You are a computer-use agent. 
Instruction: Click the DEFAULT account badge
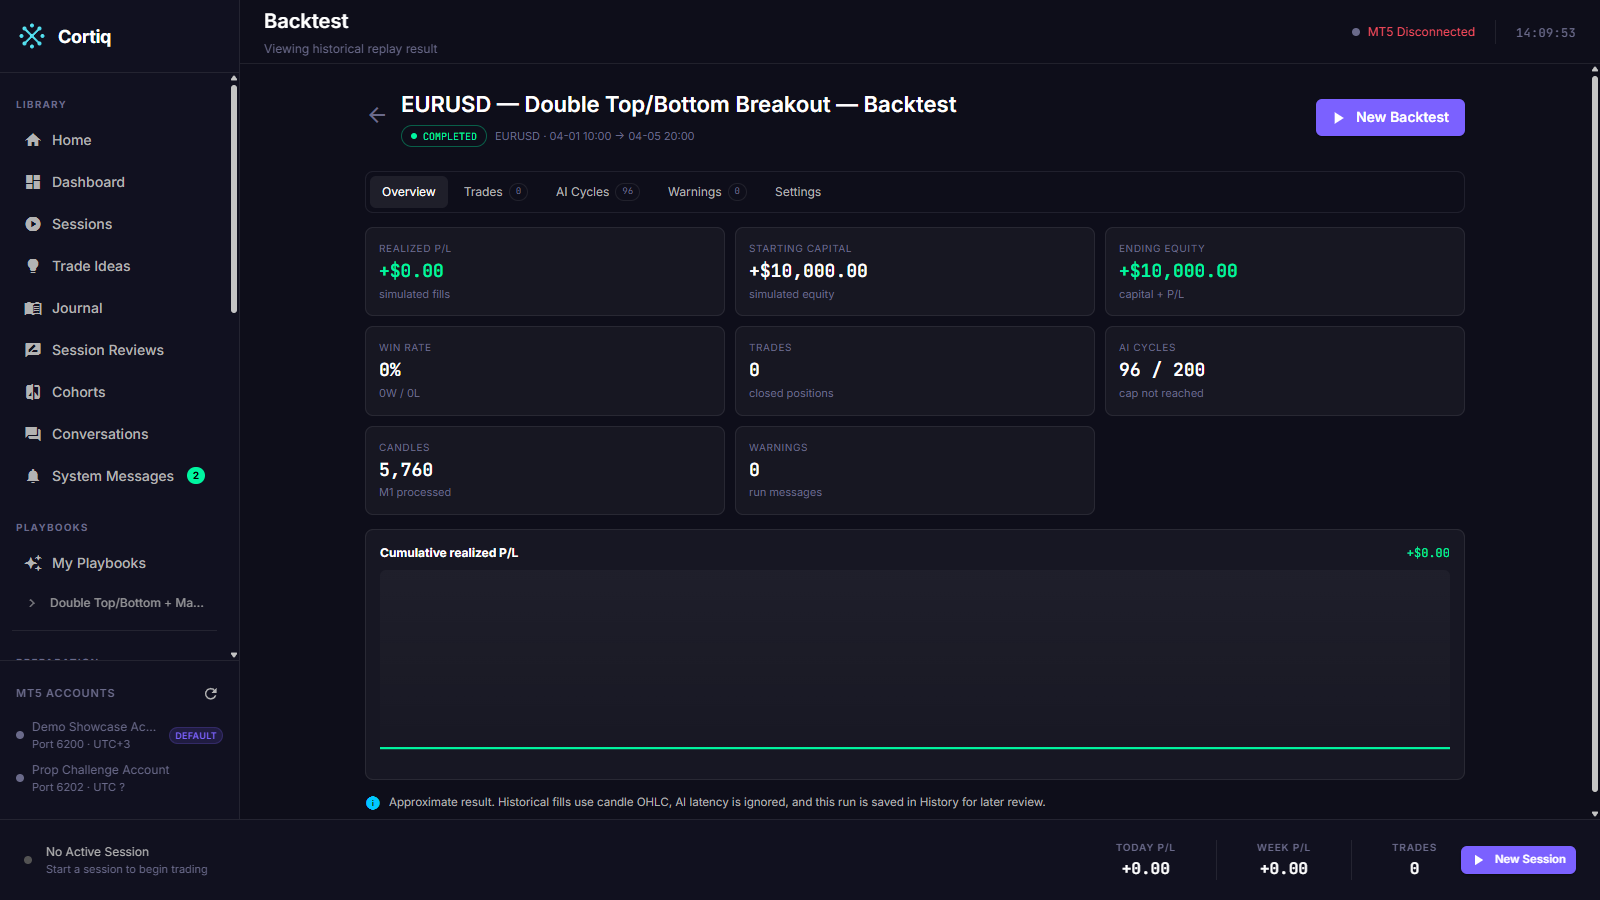coord(196,736)
